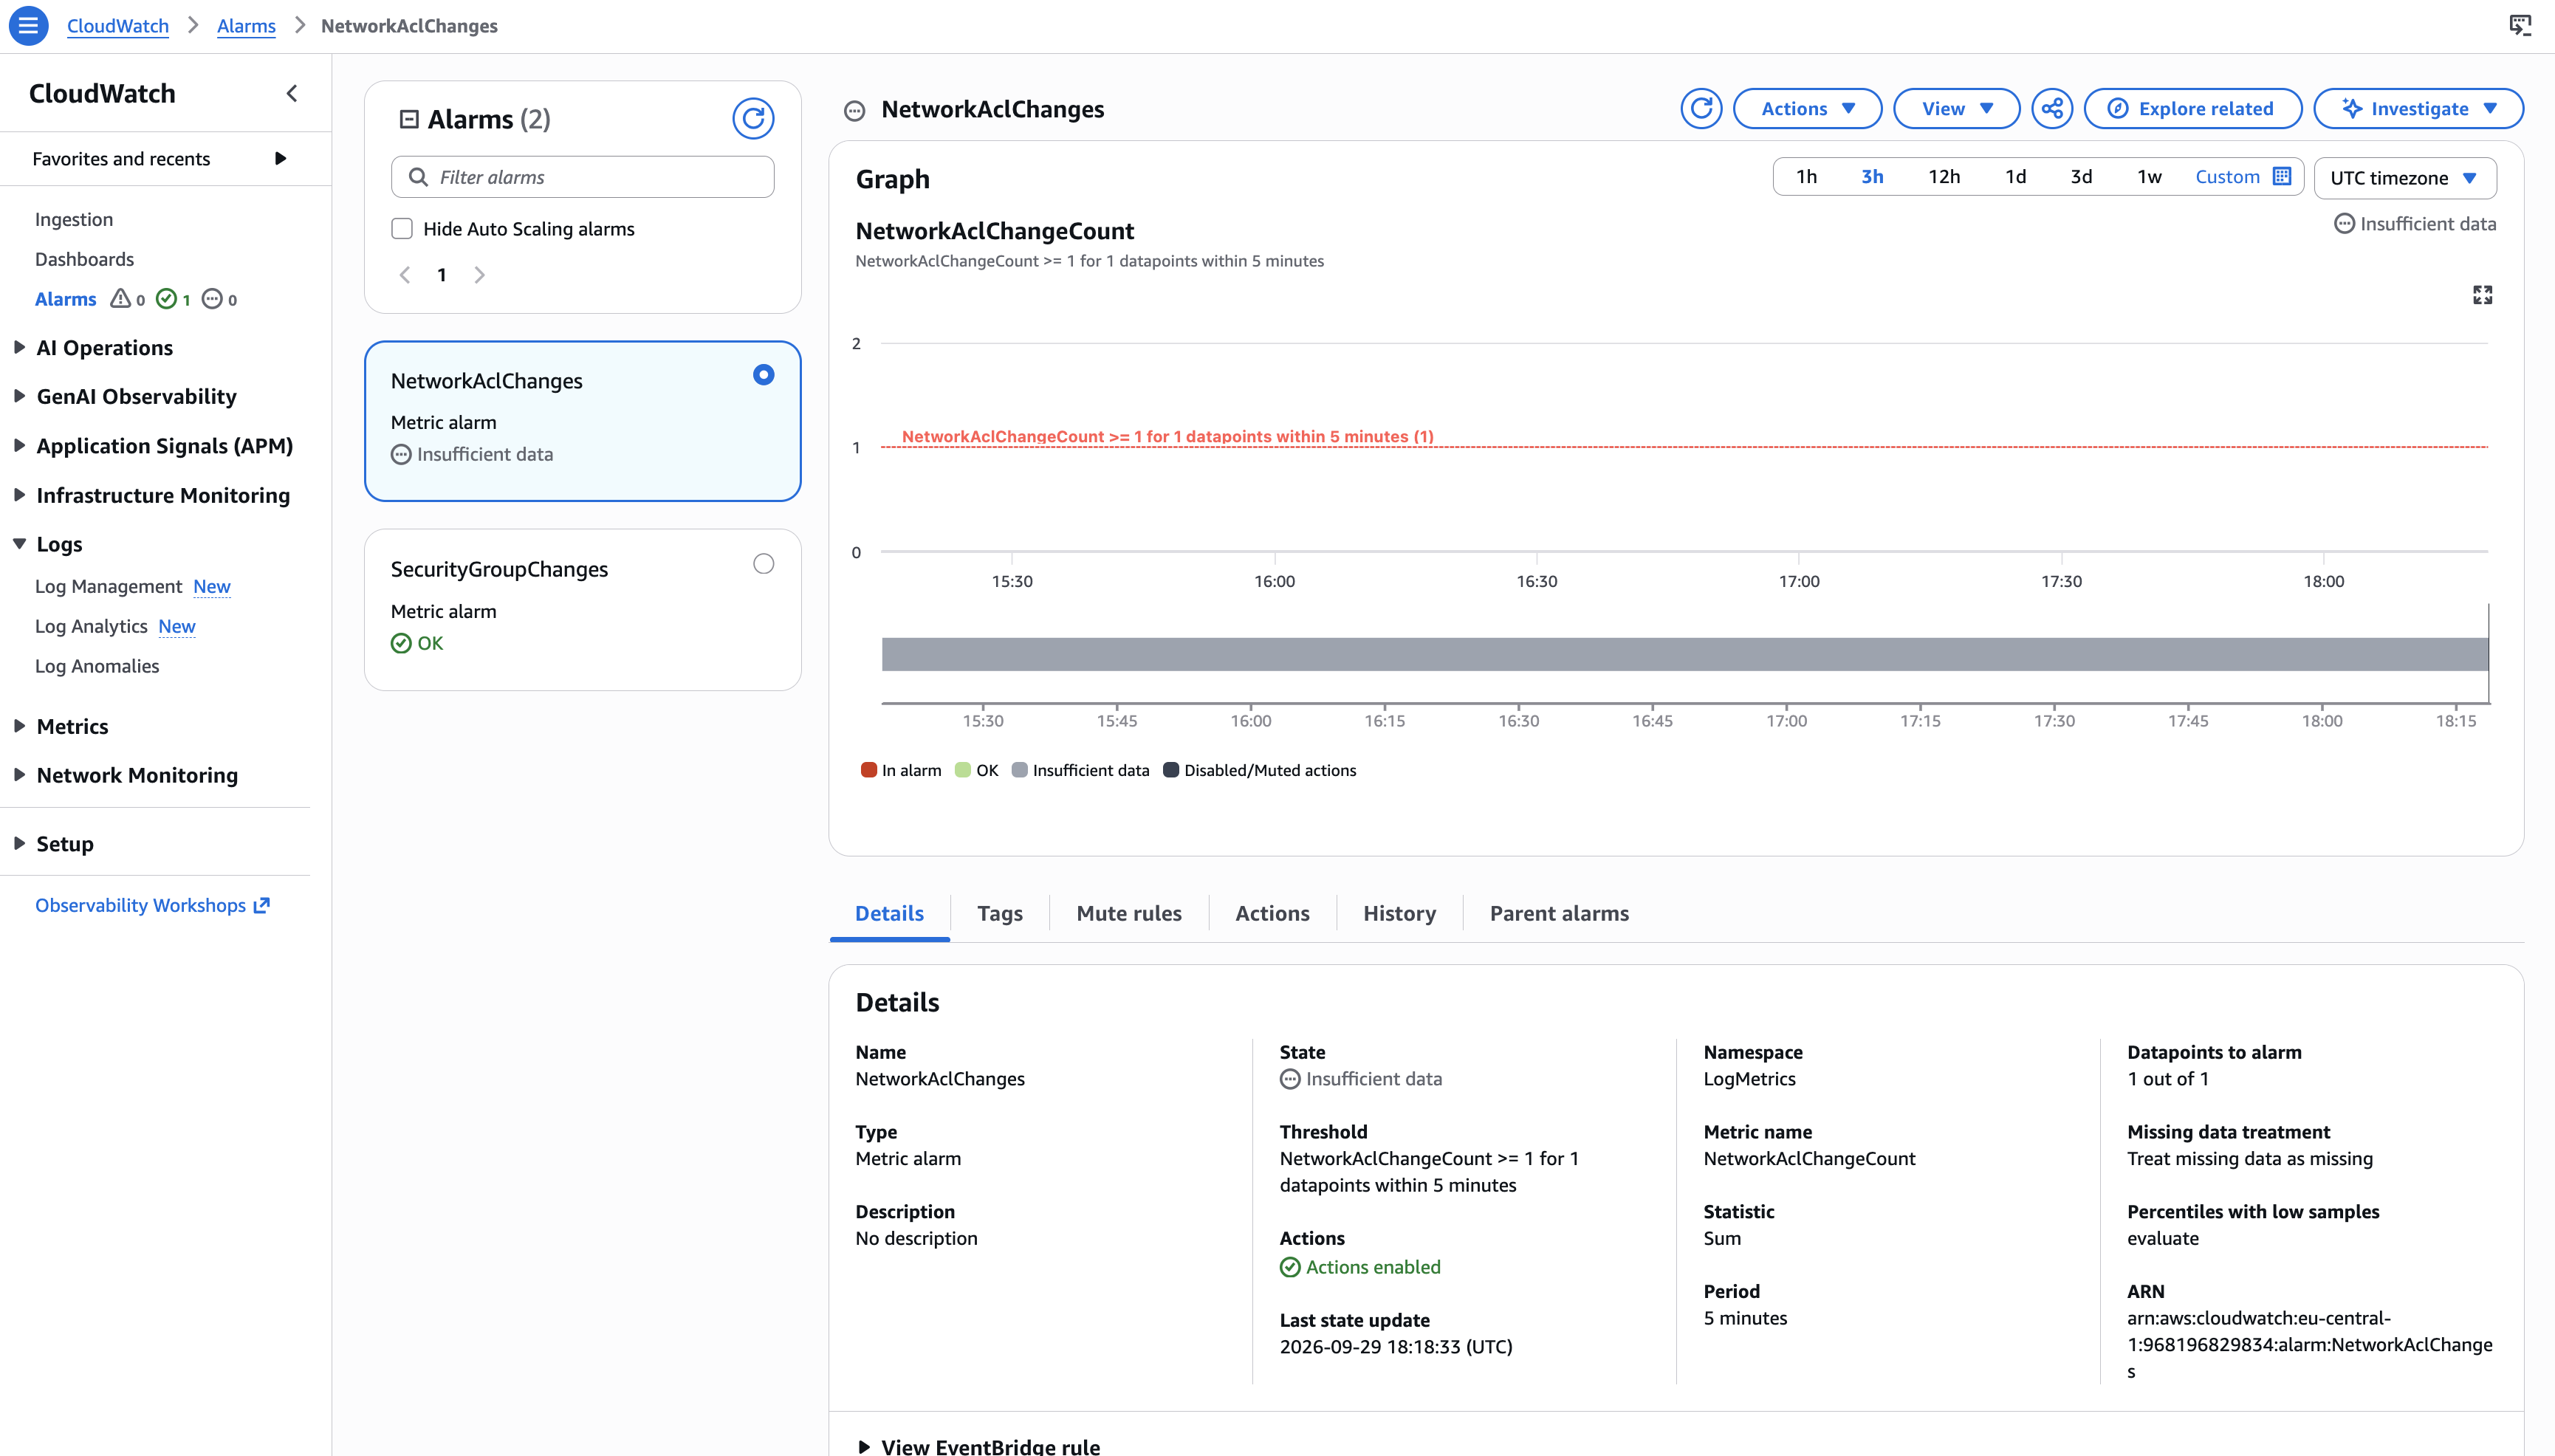The width and height of the screenshot is (2555, 1456).
Task: Set graph range to 12h
Action: point(1944,176)
